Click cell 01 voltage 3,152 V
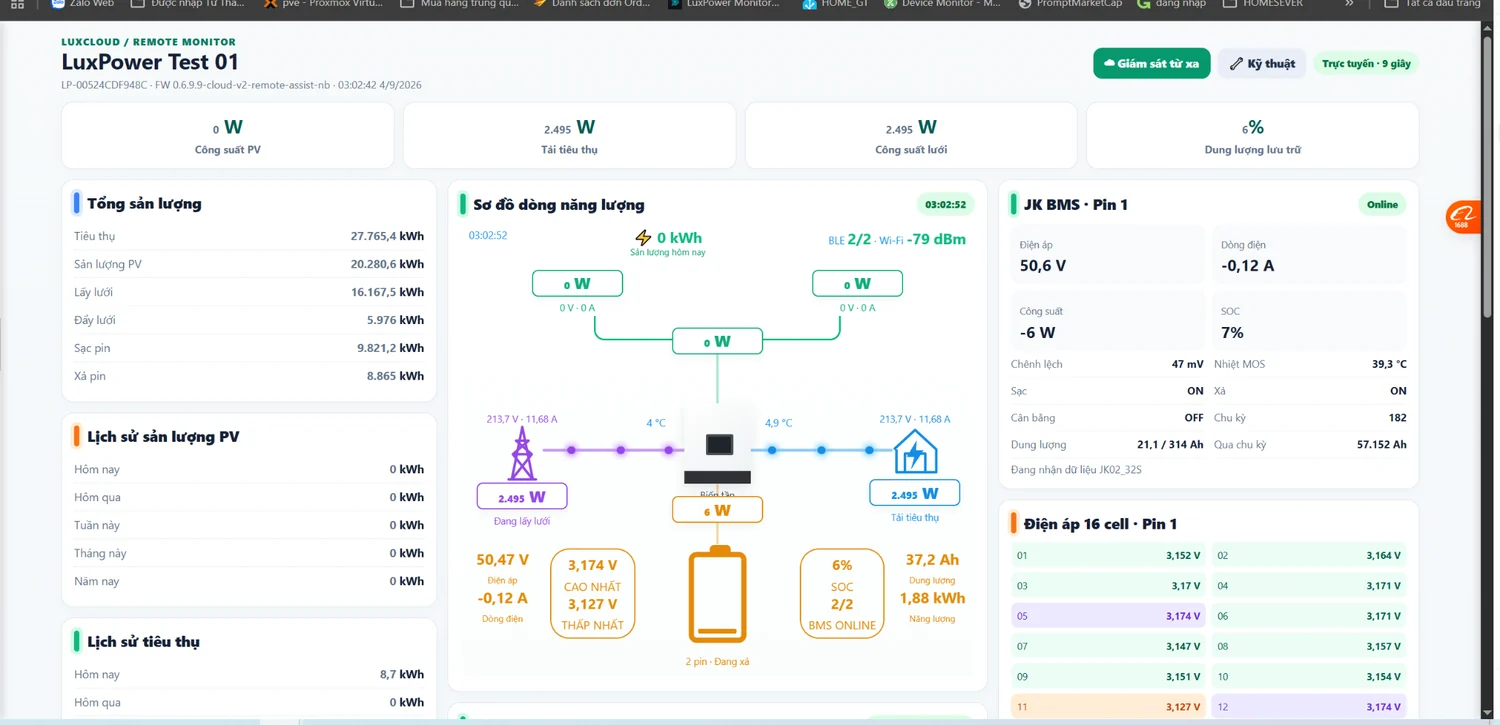1500x725 pixels. (1108, 555)
